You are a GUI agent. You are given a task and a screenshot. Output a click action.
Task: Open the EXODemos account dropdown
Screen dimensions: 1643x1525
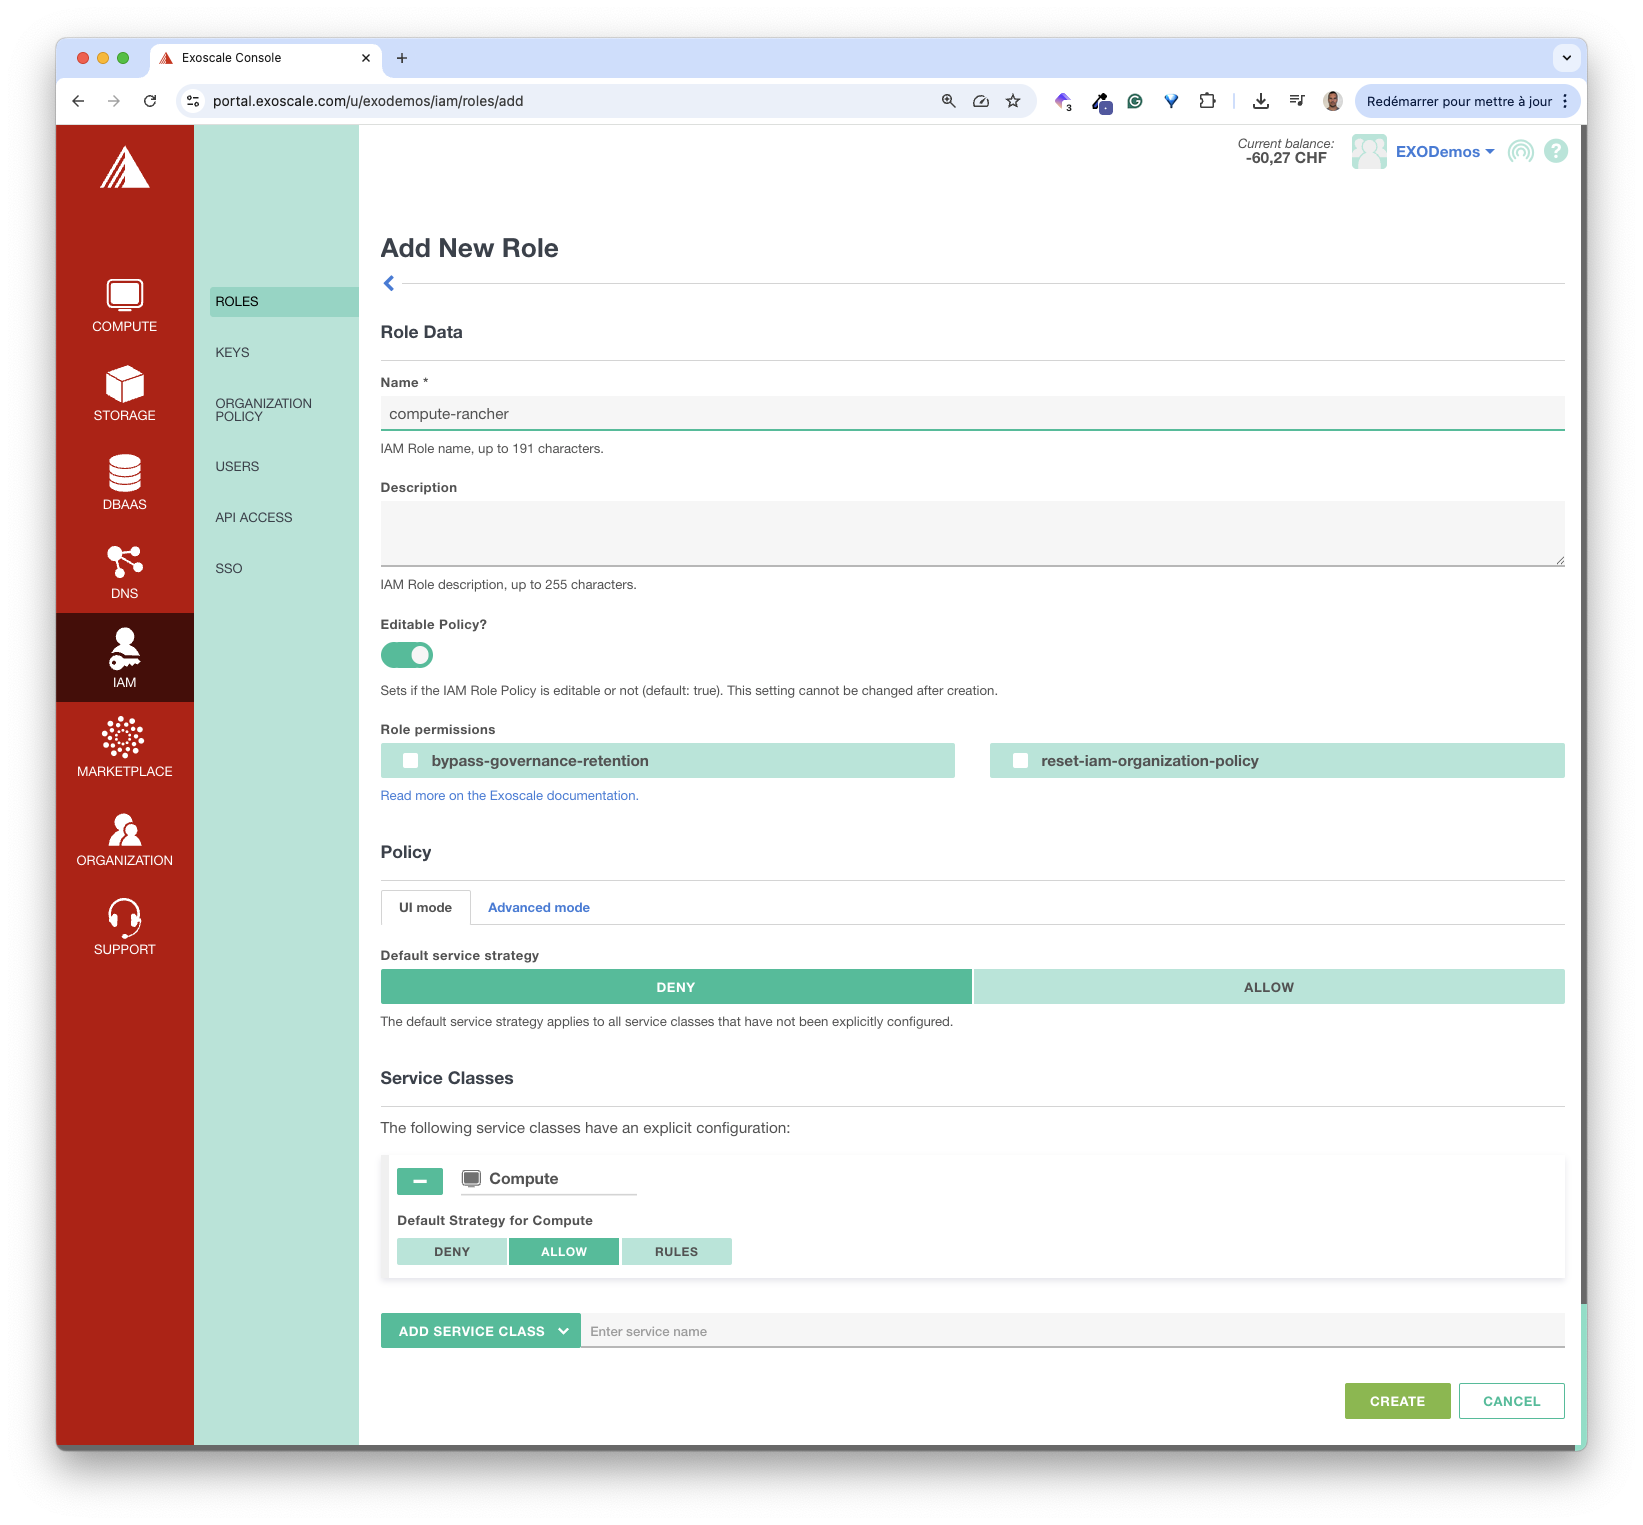[x=1444, y=152]
